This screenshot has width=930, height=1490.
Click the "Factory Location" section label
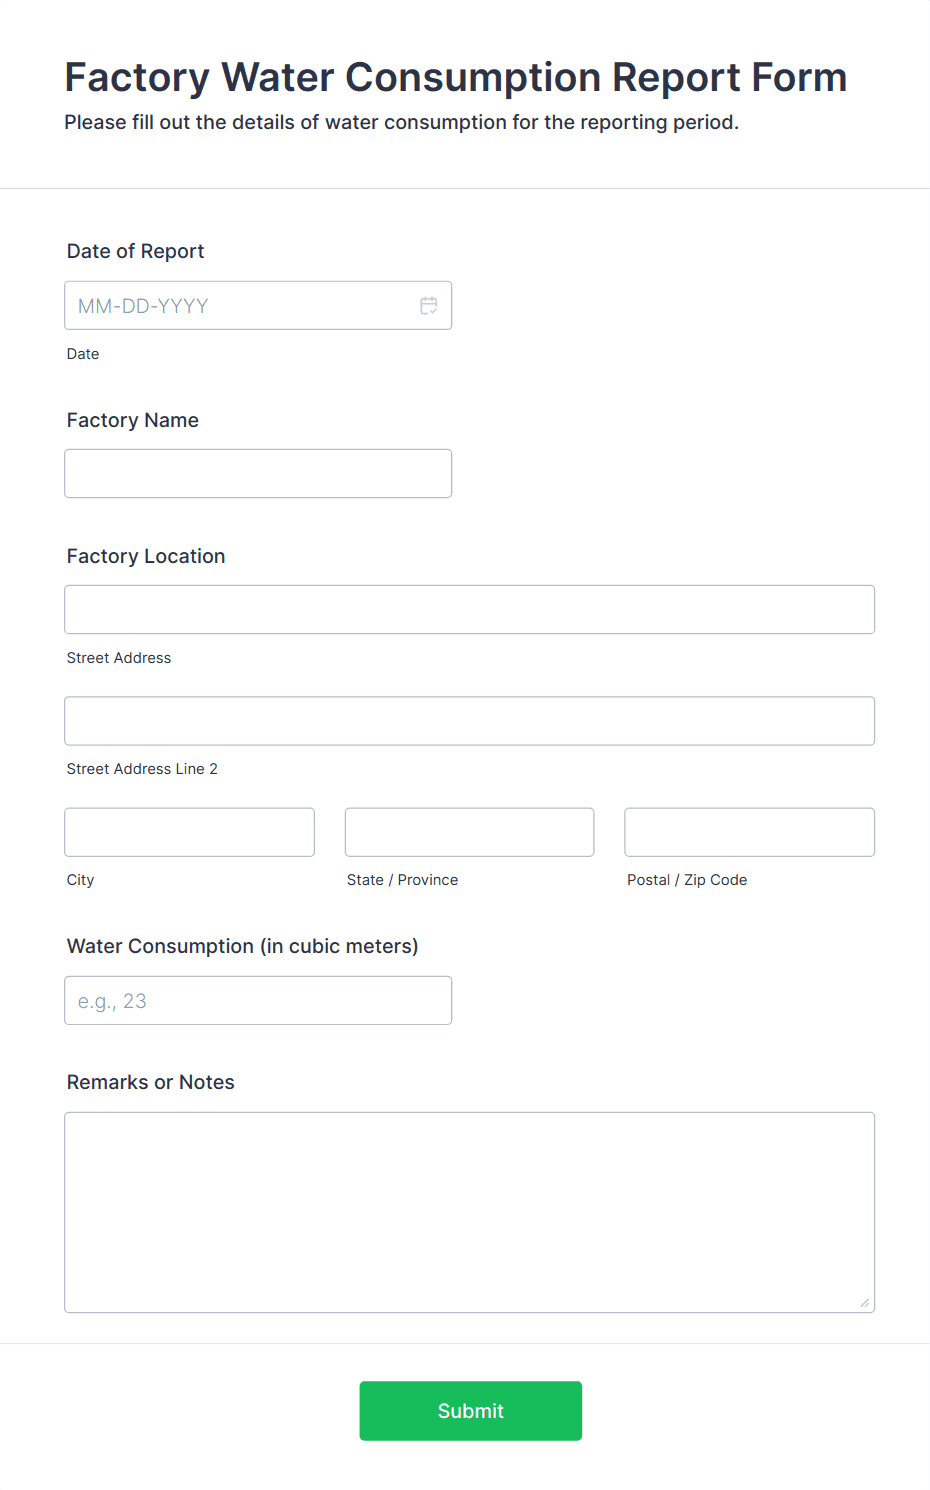145,556
